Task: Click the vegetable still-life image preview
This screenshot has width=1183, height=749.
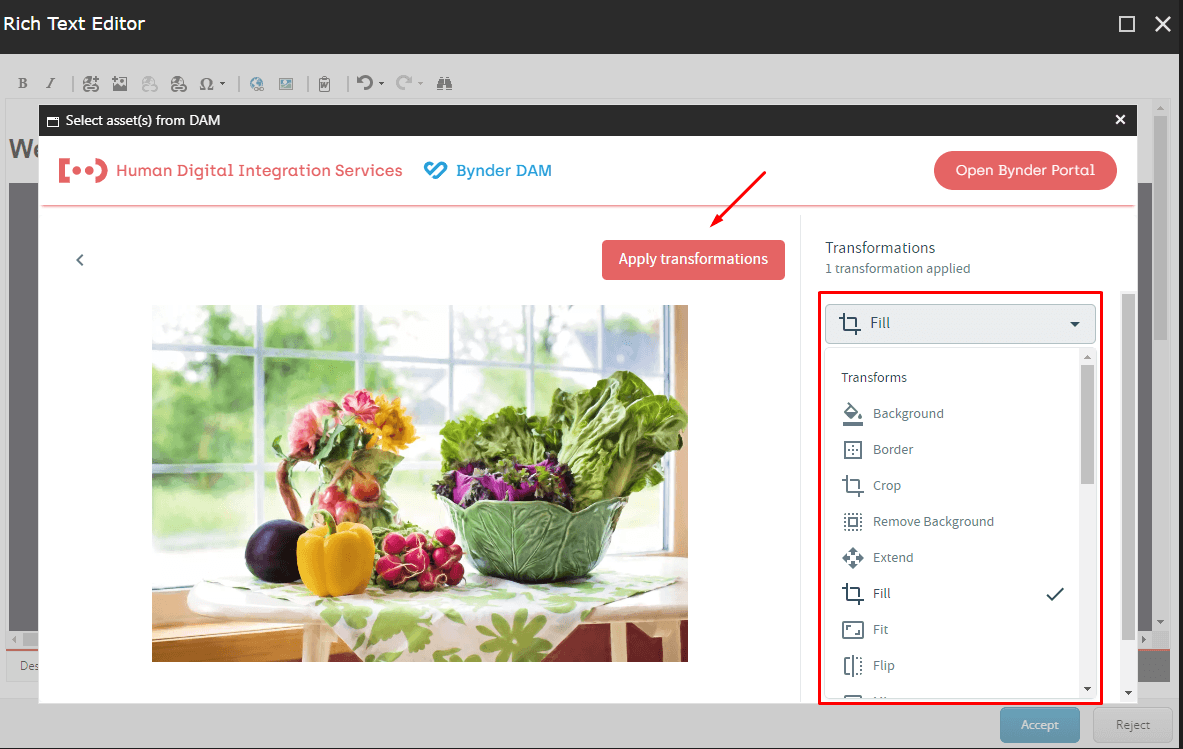Action: point(420,483)
